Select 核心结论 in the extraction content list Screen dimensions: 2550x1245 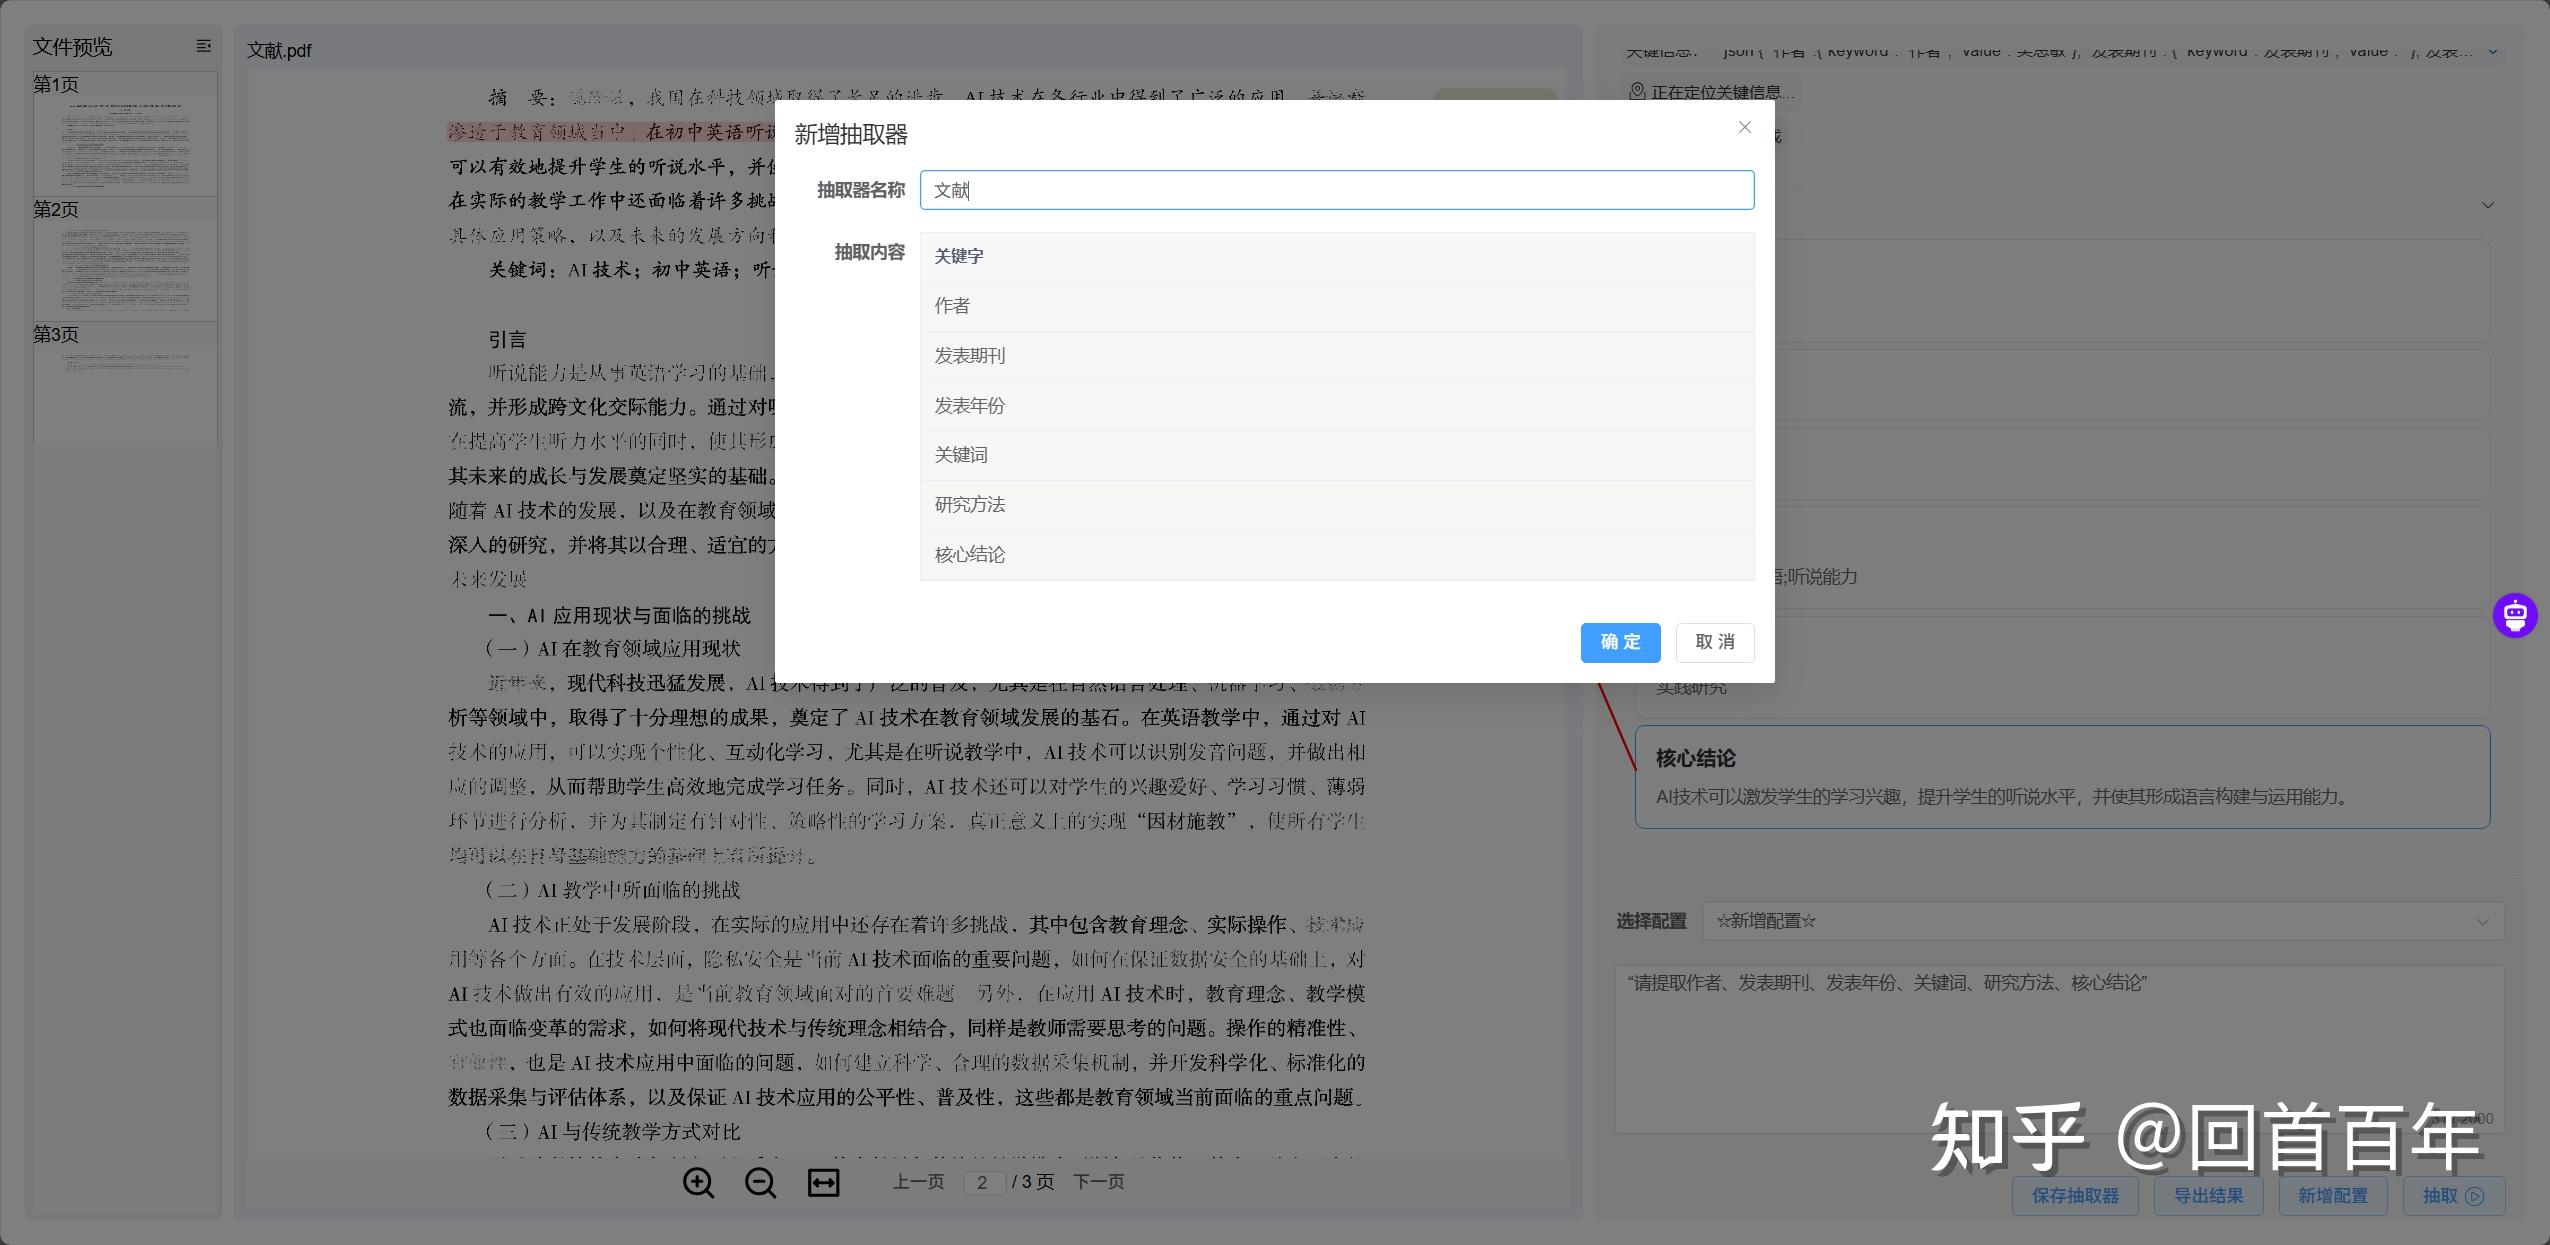[968, 555]
